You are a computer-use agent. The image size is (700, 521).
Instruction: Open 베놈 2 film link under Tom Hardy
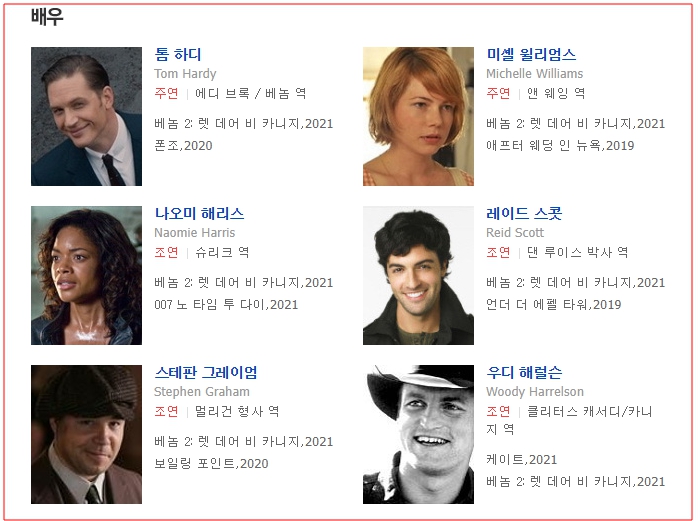(x=244, y=124)
